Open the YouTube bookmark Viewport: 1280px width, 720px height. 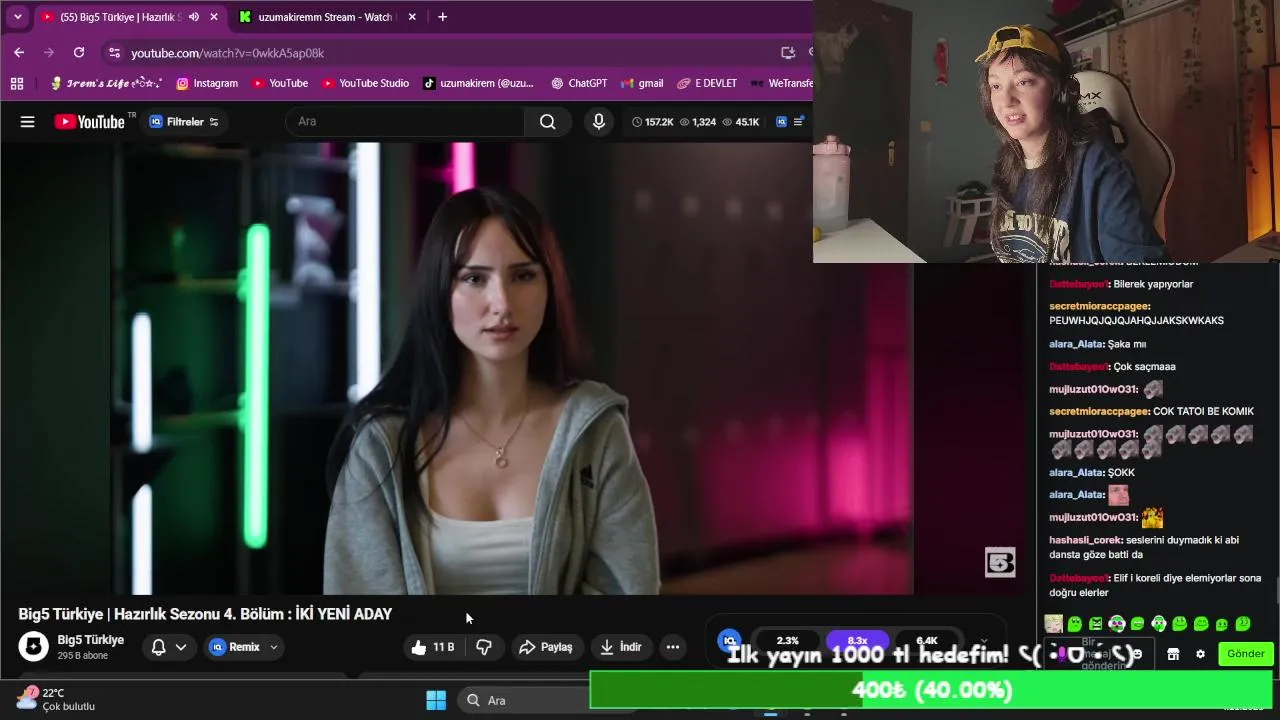coord(279,83)
